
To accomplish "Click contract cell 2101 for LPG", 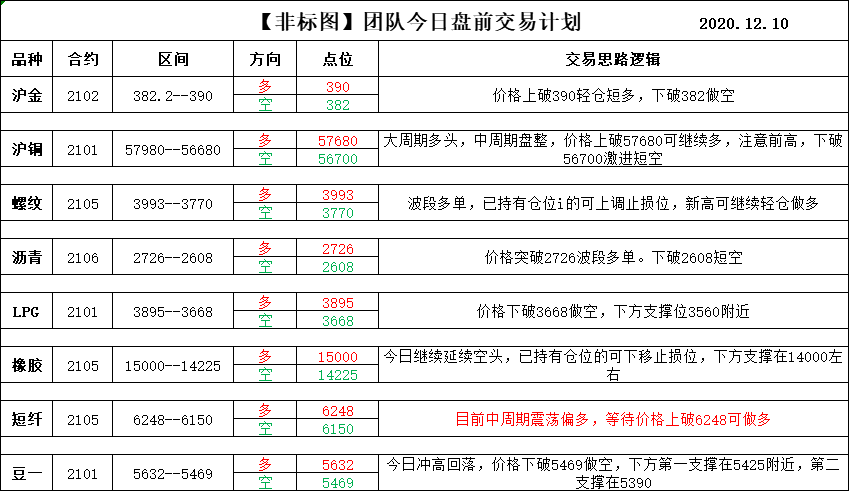I will click(x=83, y=311).
